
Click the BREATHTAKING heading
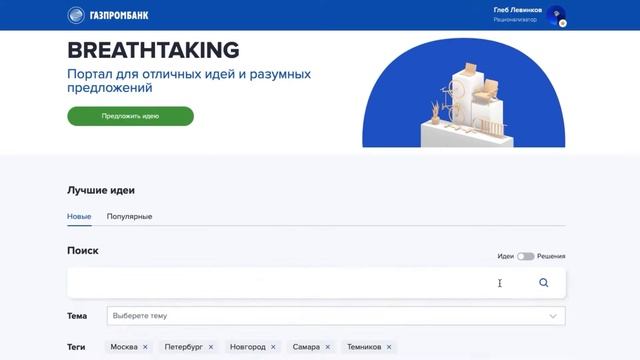[153, 50]
